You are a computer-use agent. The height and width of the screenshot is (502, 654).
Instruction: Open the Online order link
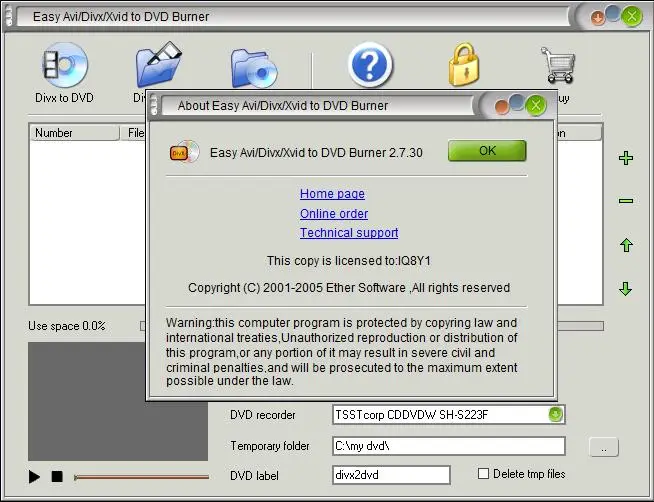point(334,213)
